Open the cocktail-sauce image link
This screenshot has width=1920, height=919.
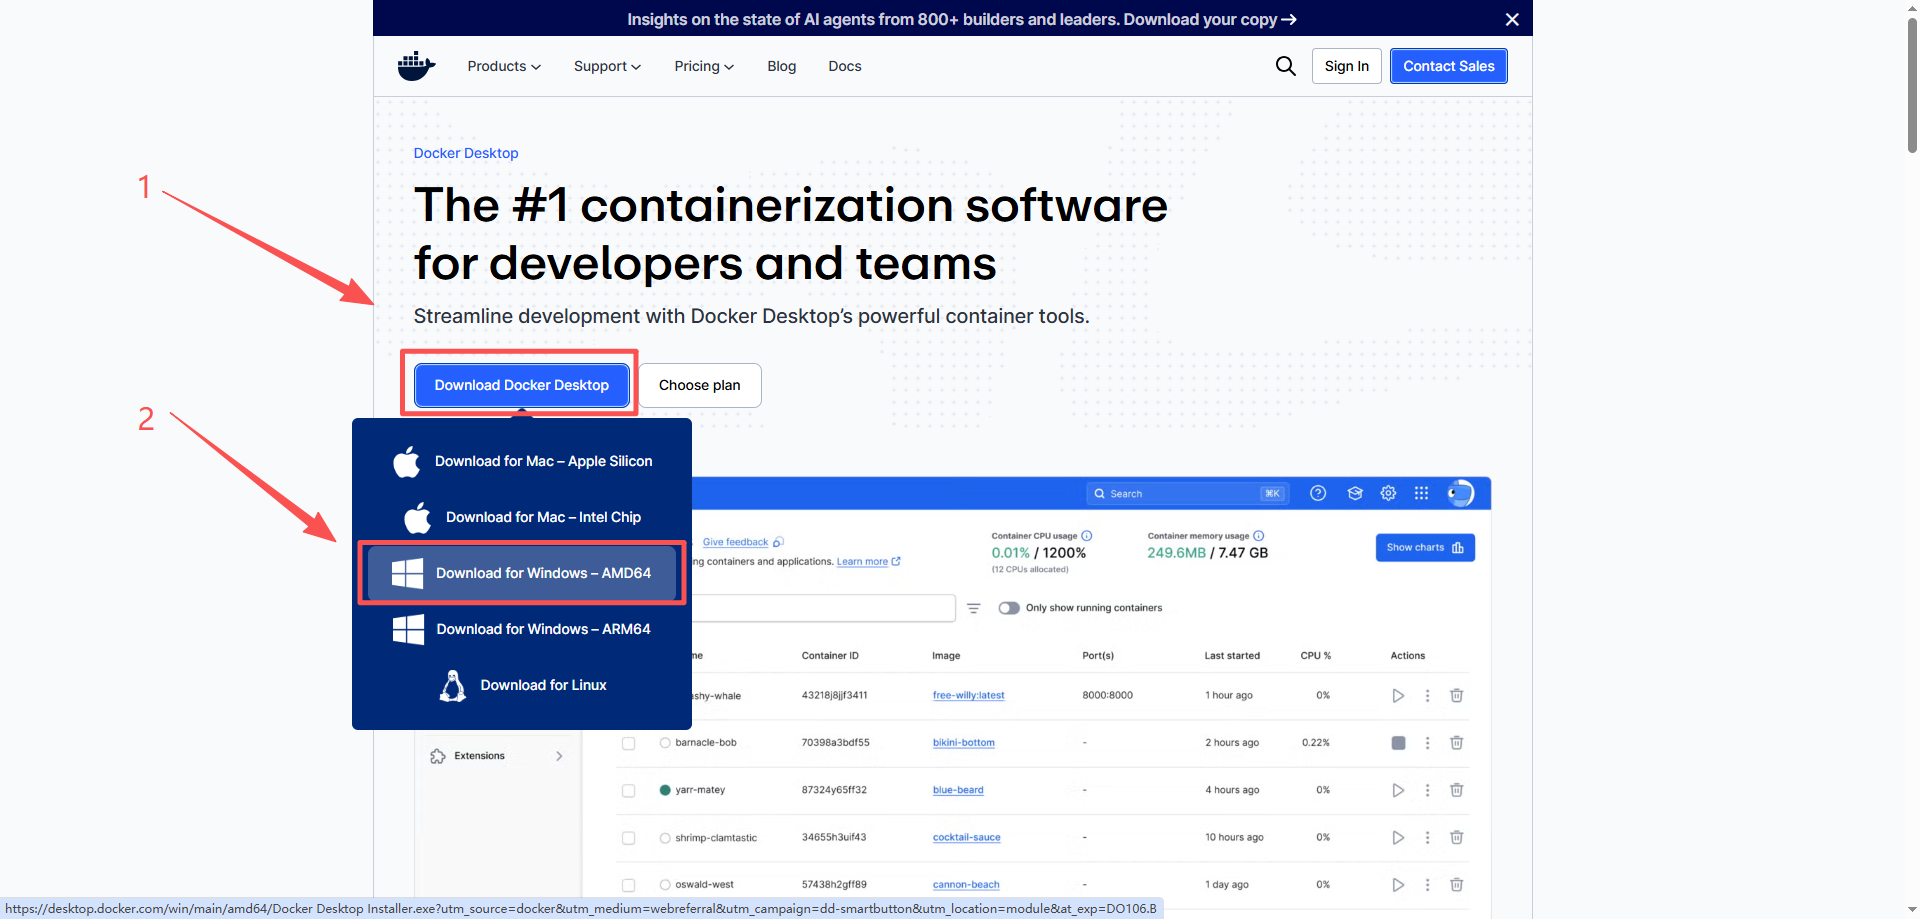point(967,838)
